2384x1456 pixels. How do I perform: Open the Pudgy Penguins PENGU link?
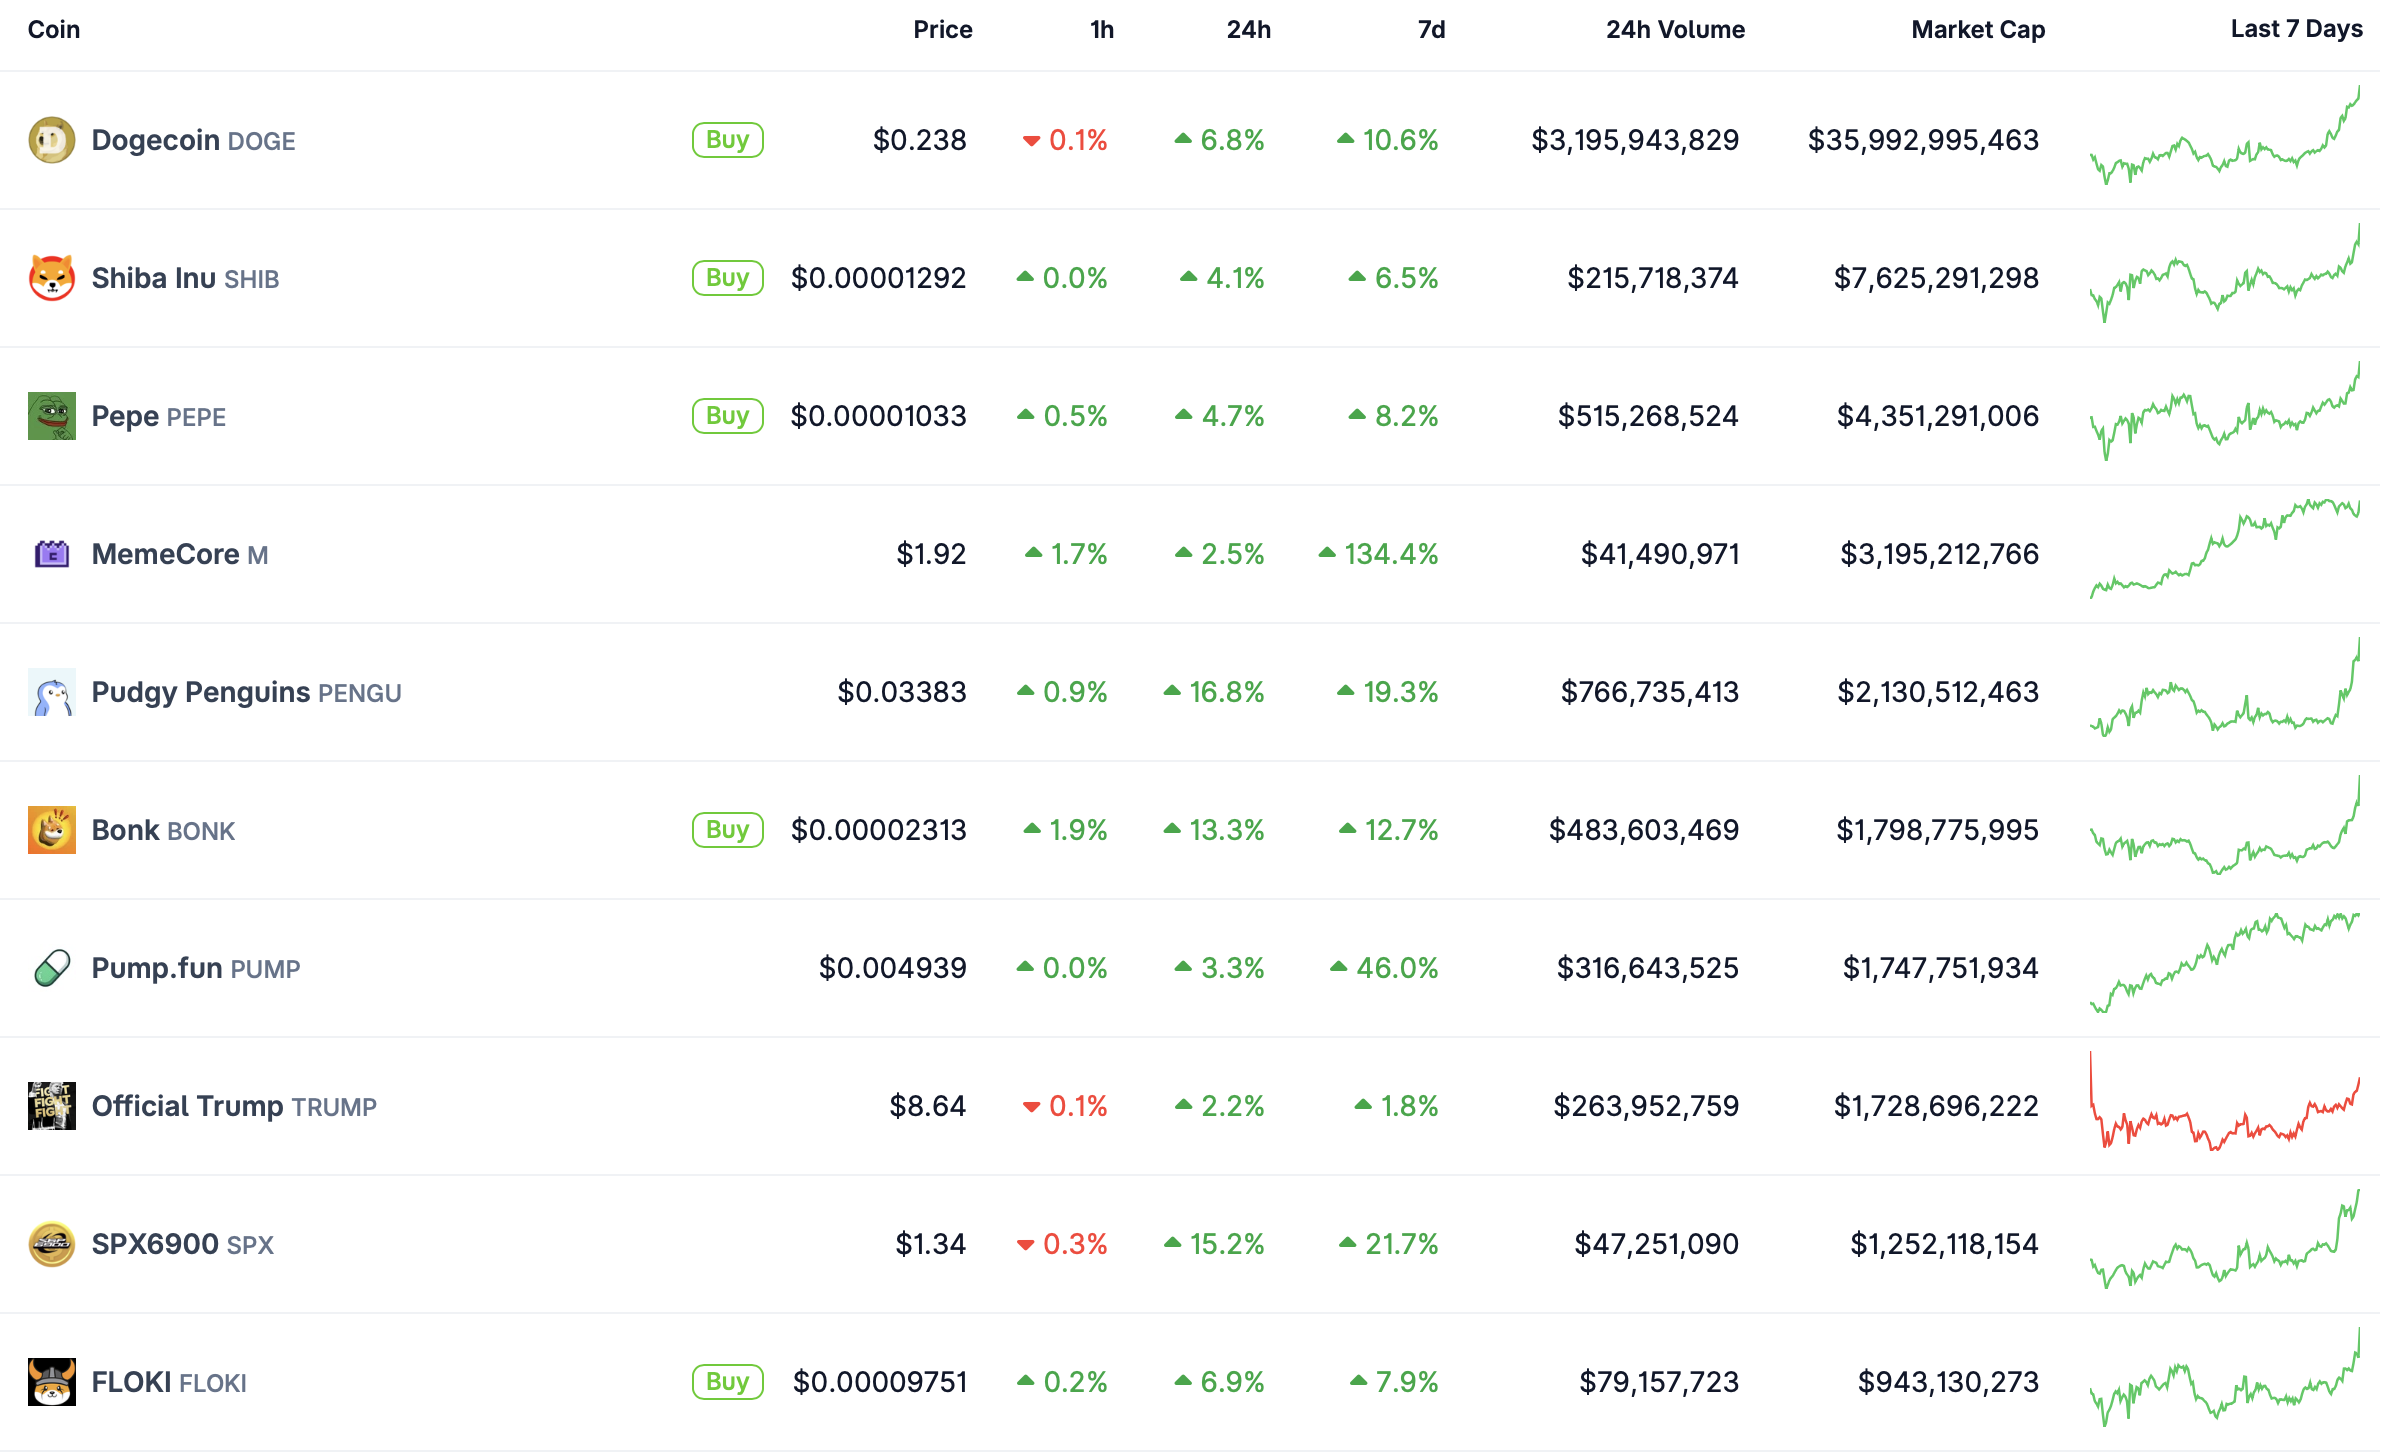click(x=246, y=692)
